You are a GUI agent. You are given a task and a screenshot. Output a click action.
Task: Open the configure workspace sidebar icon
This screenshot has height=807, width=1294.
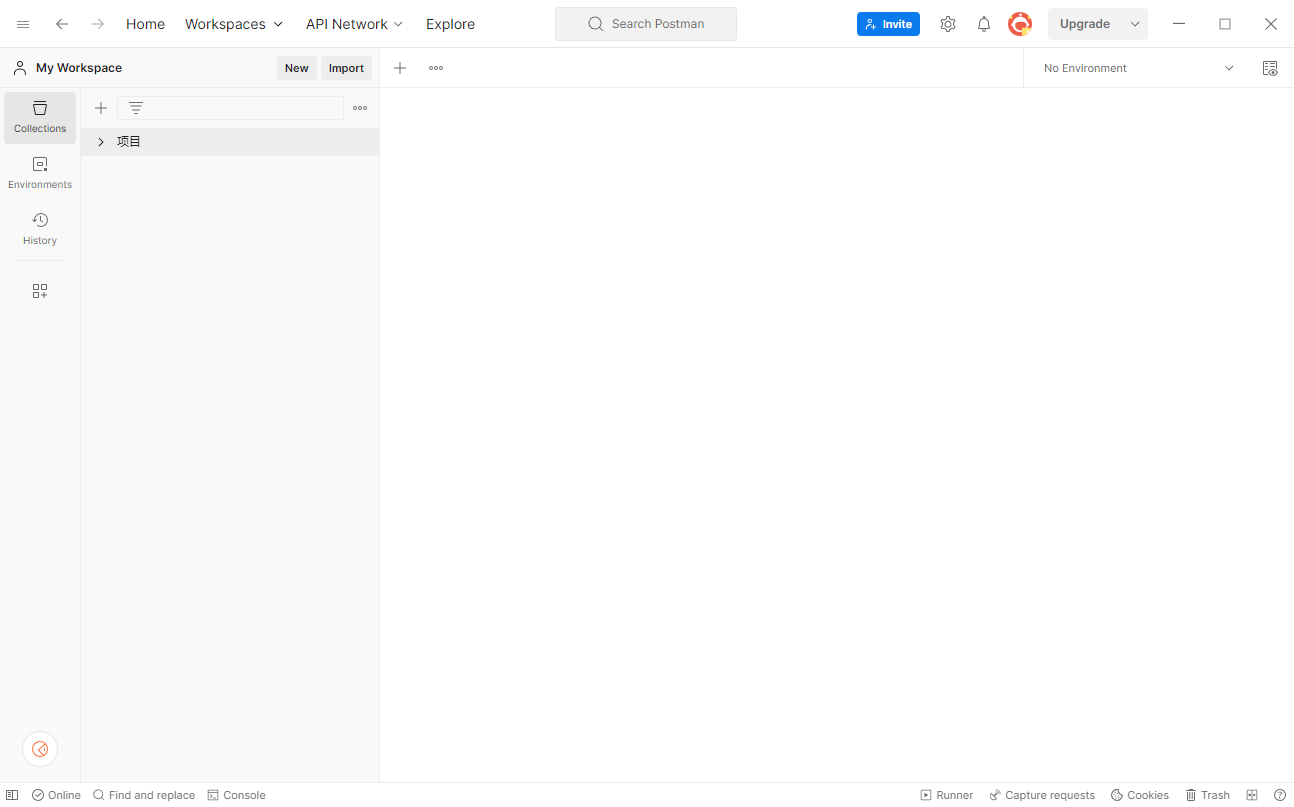click(40, 291)
